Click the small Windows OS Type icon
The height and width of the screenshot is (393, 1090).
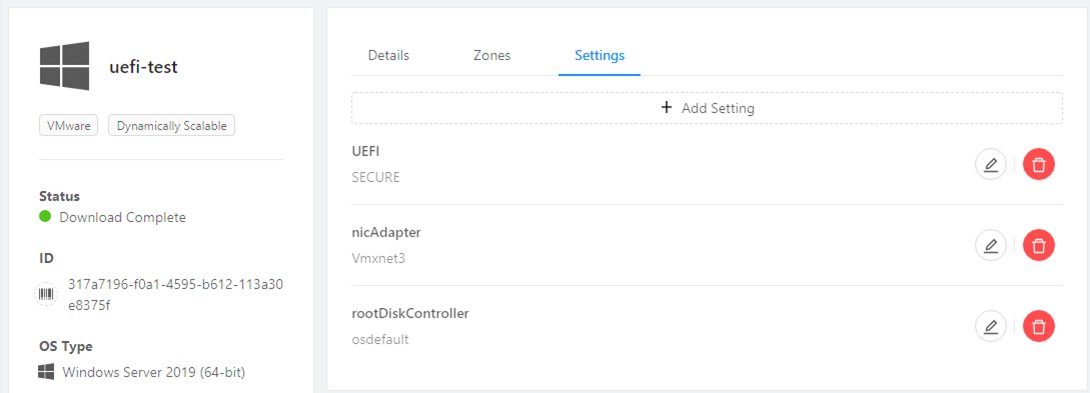(47, 372)
